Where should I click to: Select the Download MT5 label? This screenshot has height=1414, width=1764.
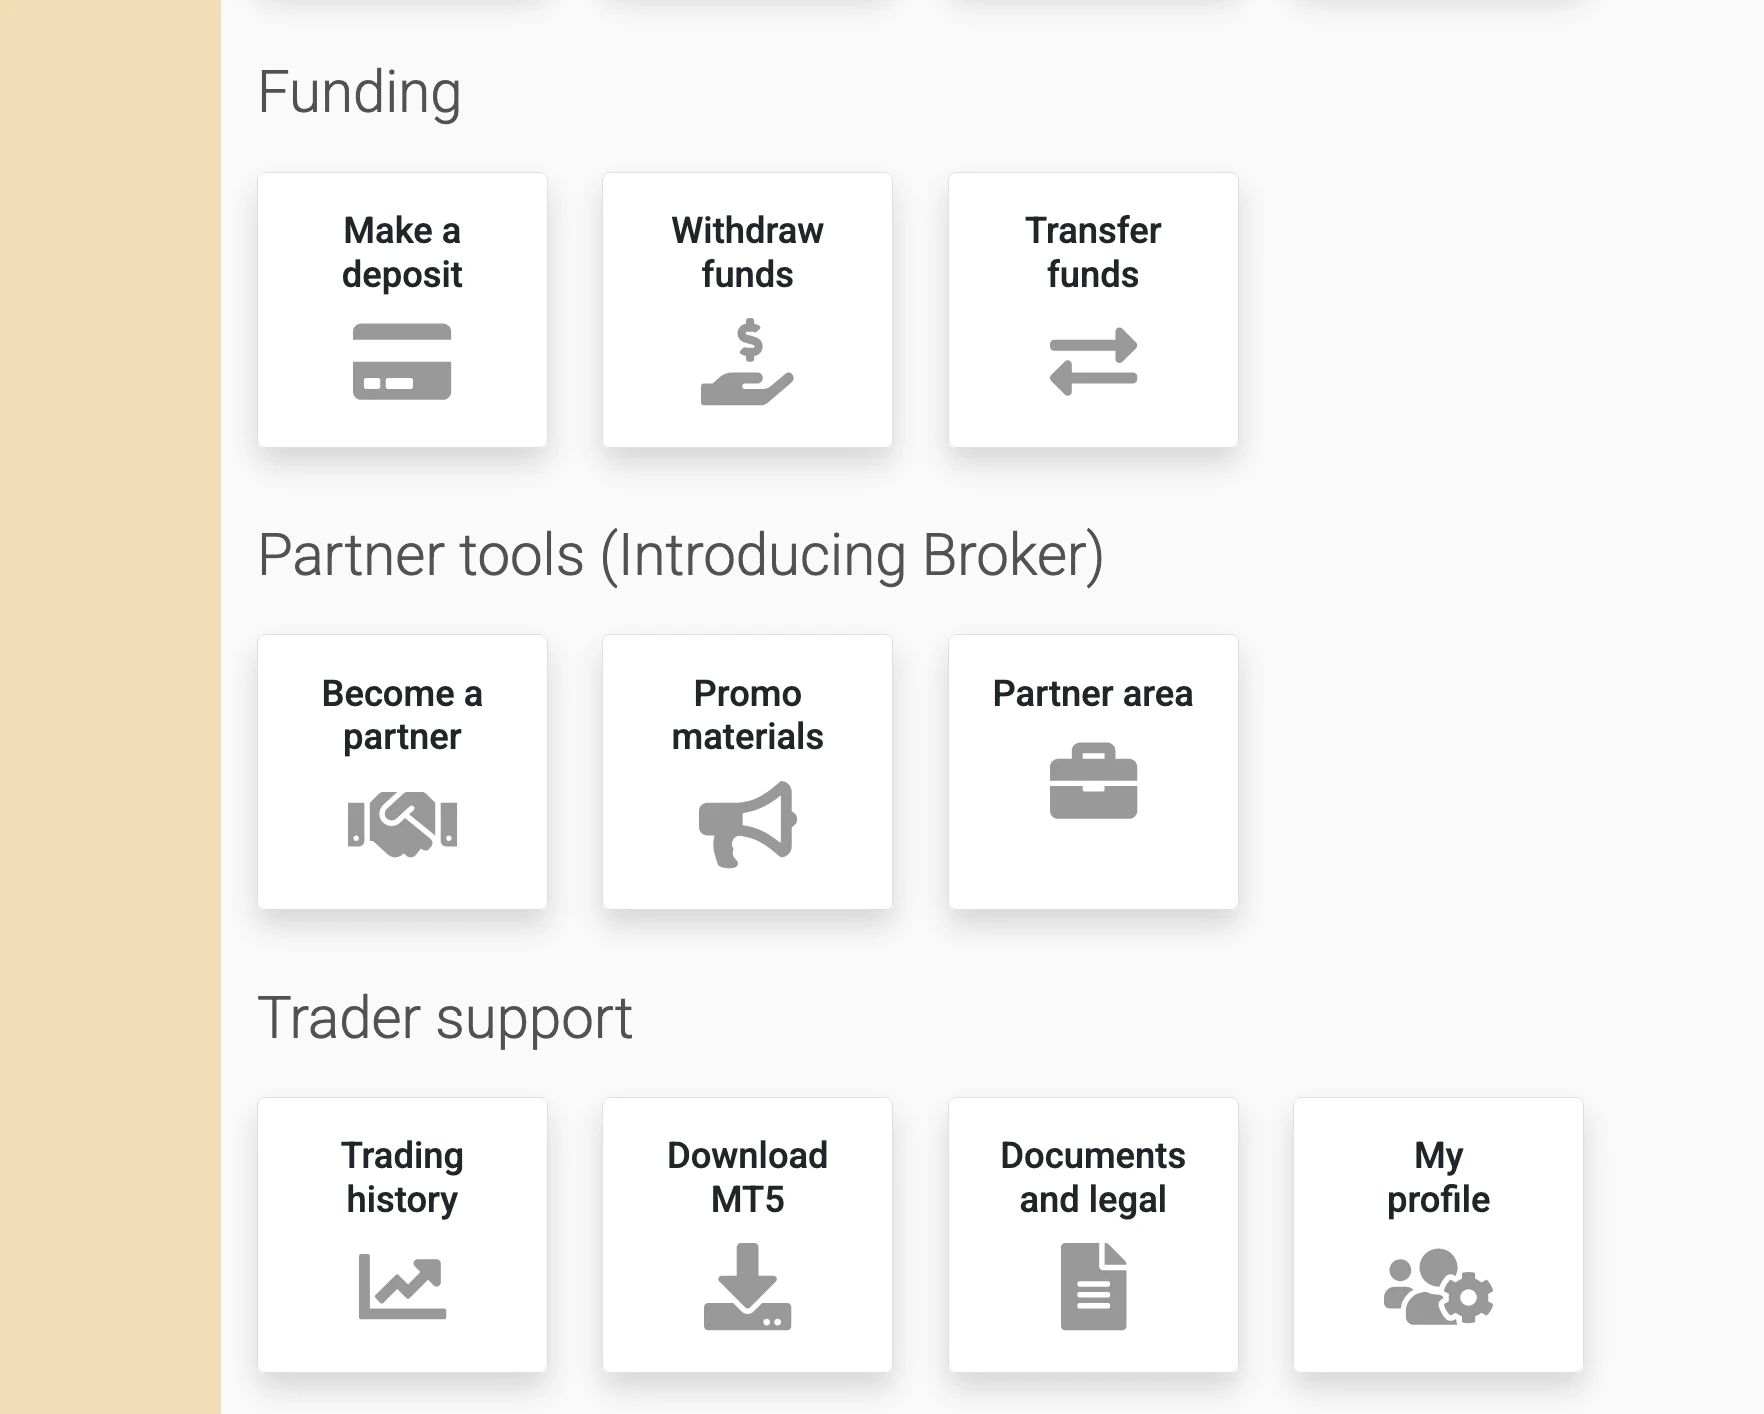click(x=747, y=1177)
